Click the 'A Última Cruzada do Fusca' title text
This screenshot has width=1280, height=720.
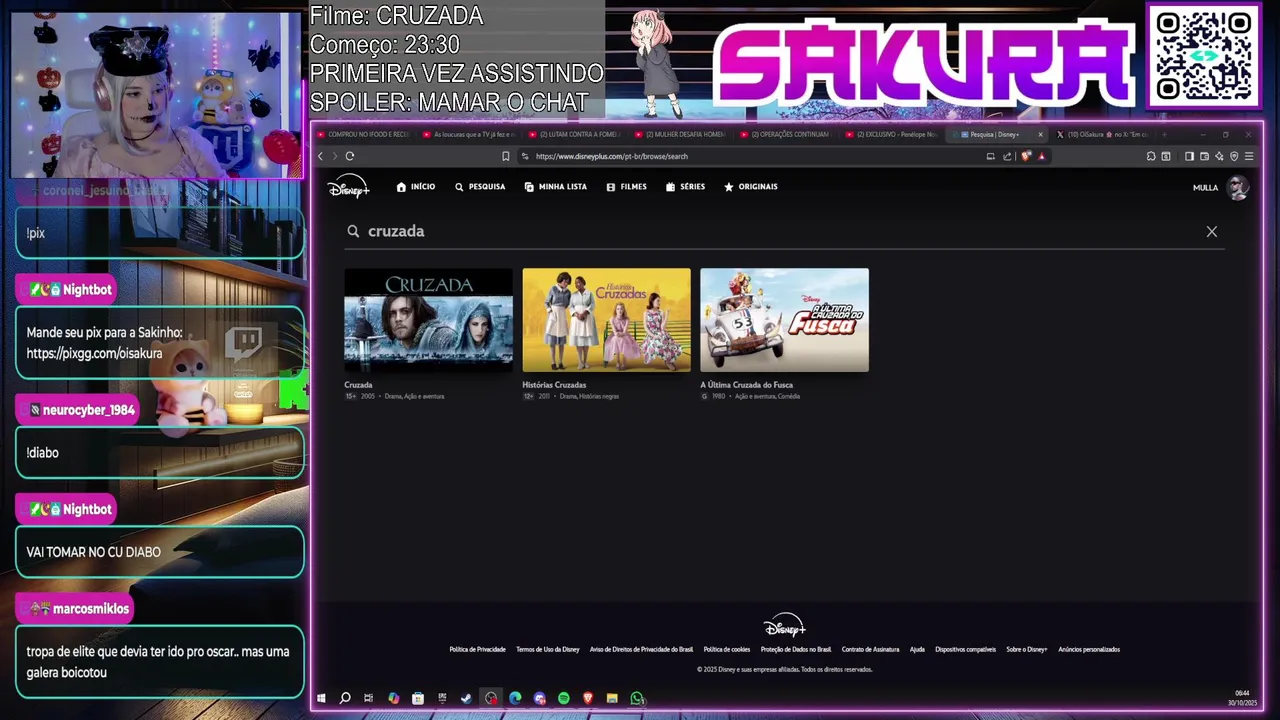tap(746, 385)
